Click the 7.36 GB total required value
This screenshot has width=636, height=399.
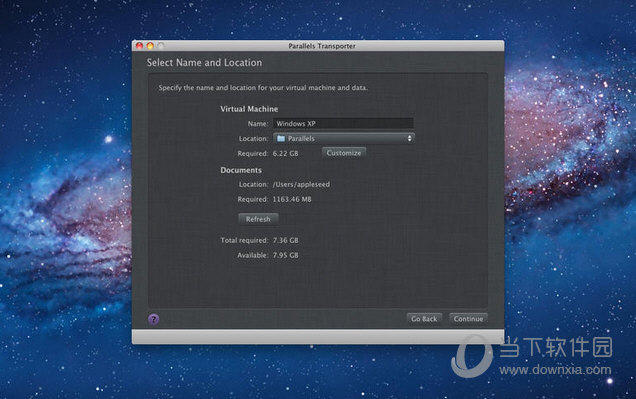[286, 240]
